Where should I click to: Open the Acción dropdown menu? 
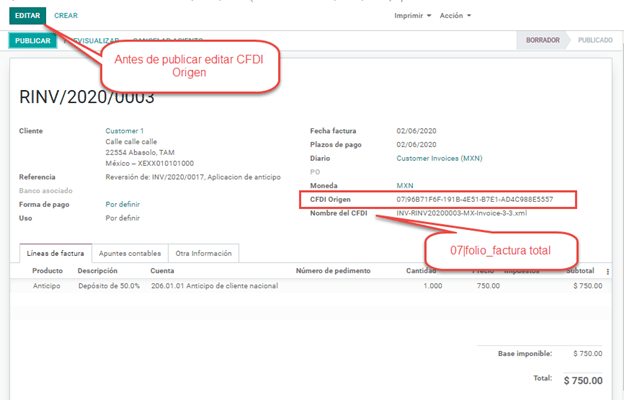(x=455, y=16)
